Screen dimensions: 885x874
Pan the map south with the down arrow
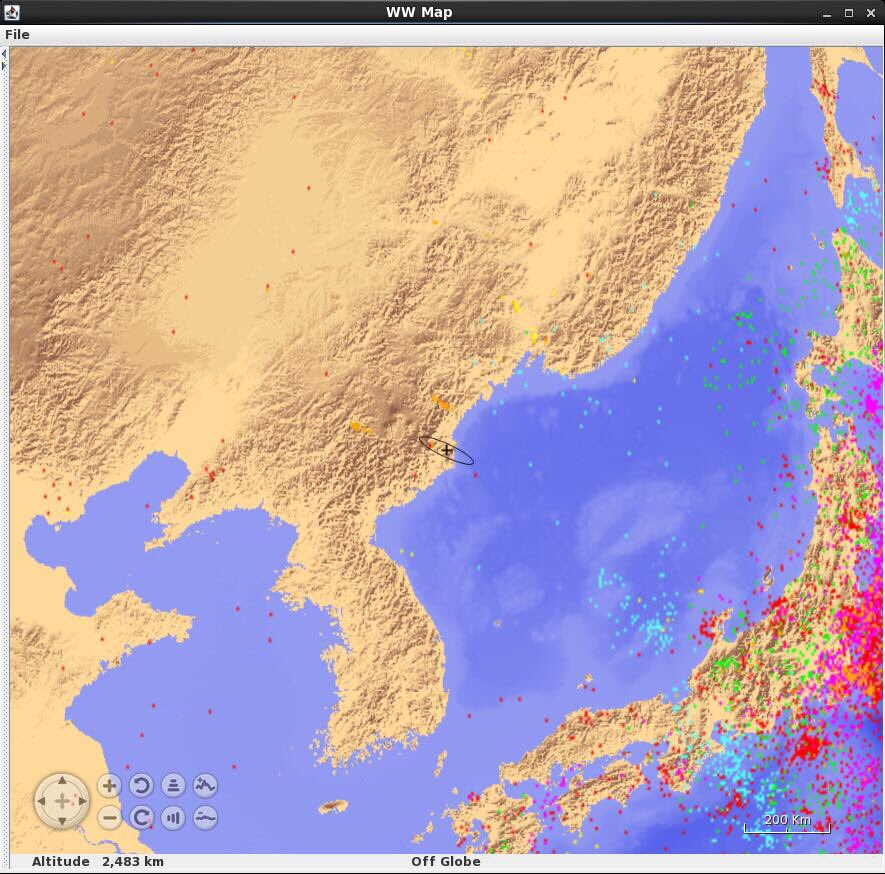click(62, 821)
